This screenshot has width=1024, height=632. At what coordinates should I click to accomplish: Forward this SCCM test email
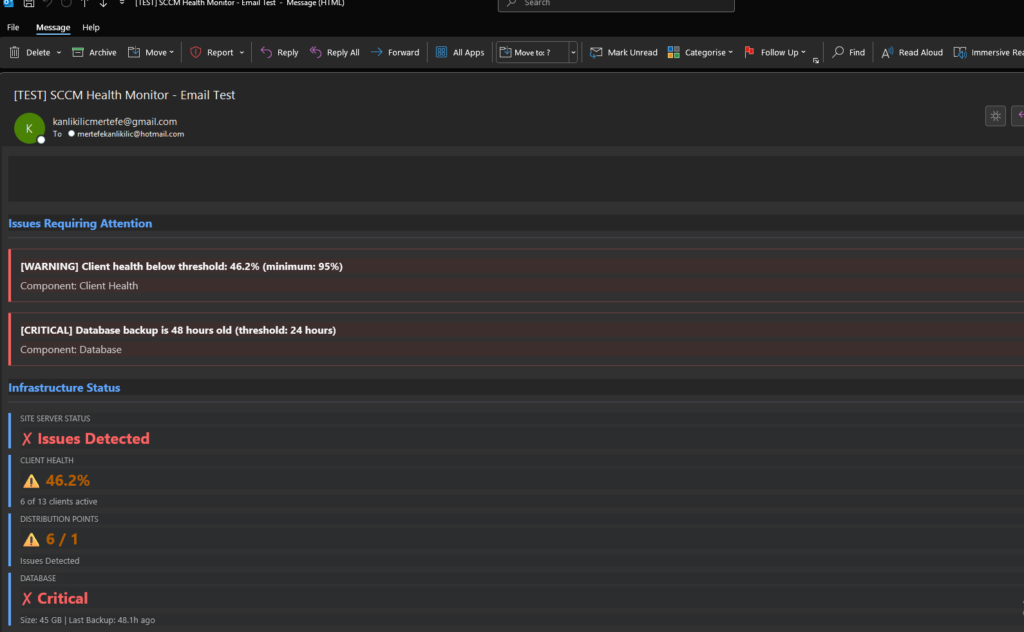pyautogui.click(x=395, y=53)
